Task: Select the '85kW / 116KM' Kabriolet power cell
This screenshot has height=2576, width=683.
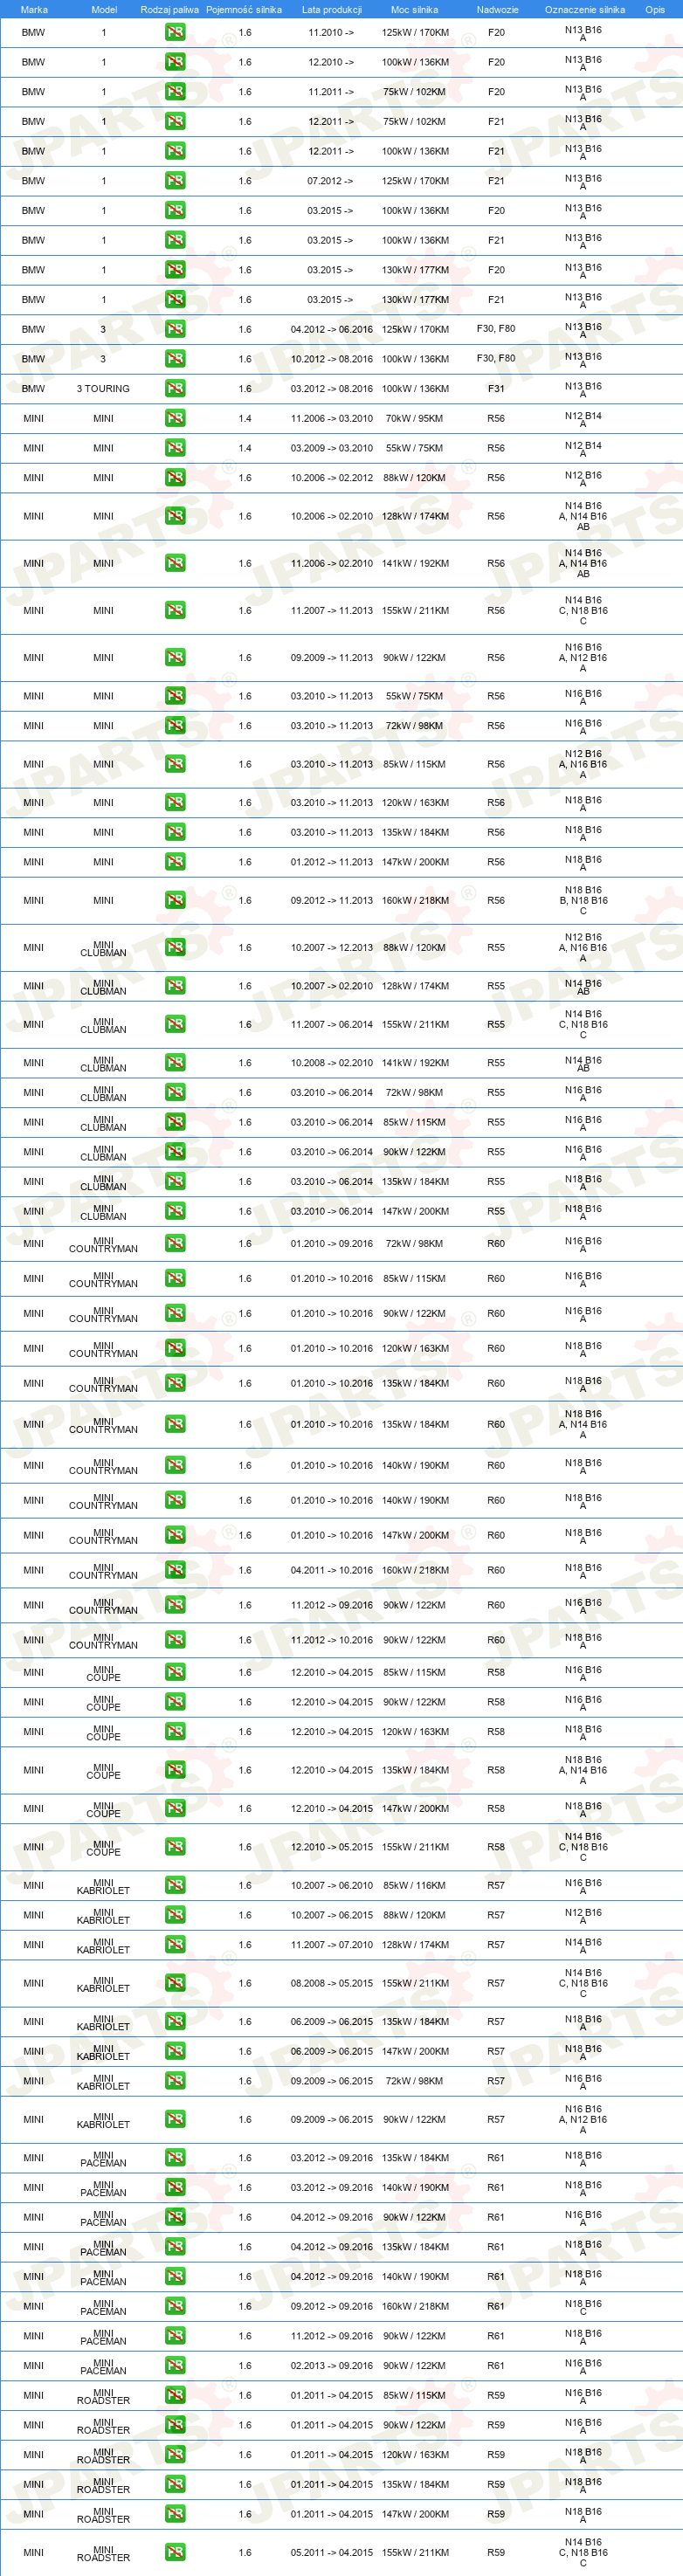Action: (414, 1886)
